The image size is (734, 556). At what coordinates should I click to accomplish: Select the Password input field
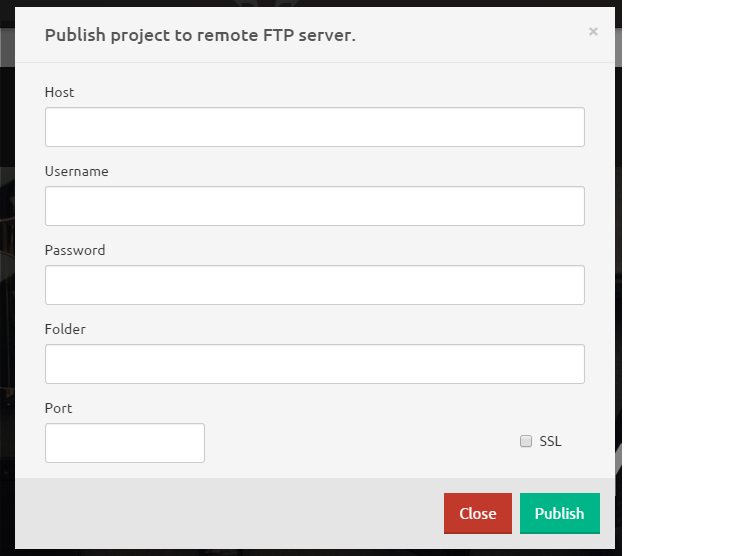click(314, 285)
